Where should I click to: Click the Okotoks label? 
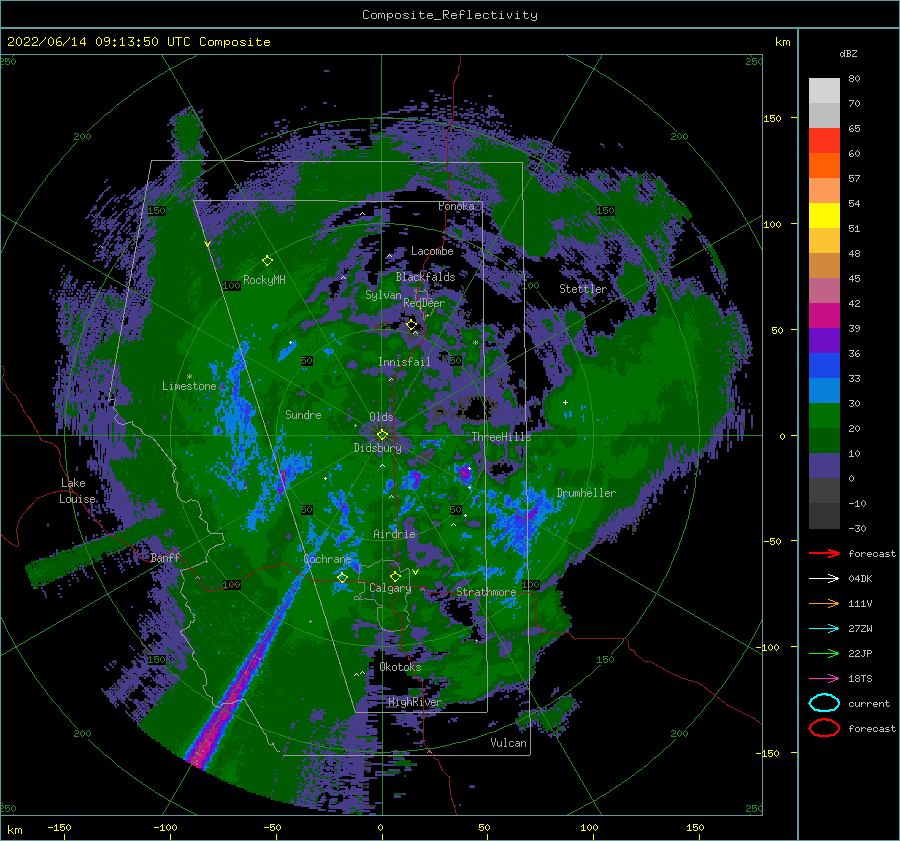400,667
